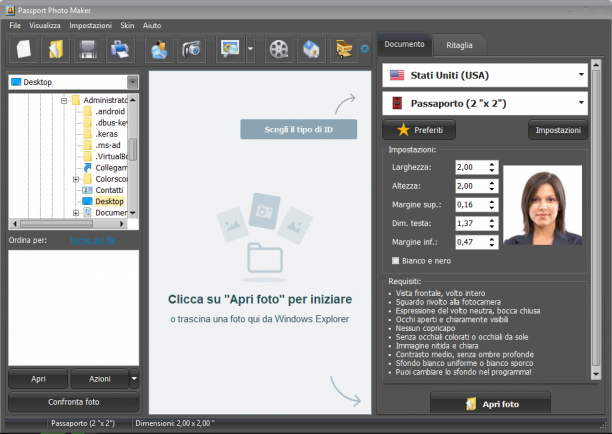Click the house toolbar icon

click(x=311, y=49)
